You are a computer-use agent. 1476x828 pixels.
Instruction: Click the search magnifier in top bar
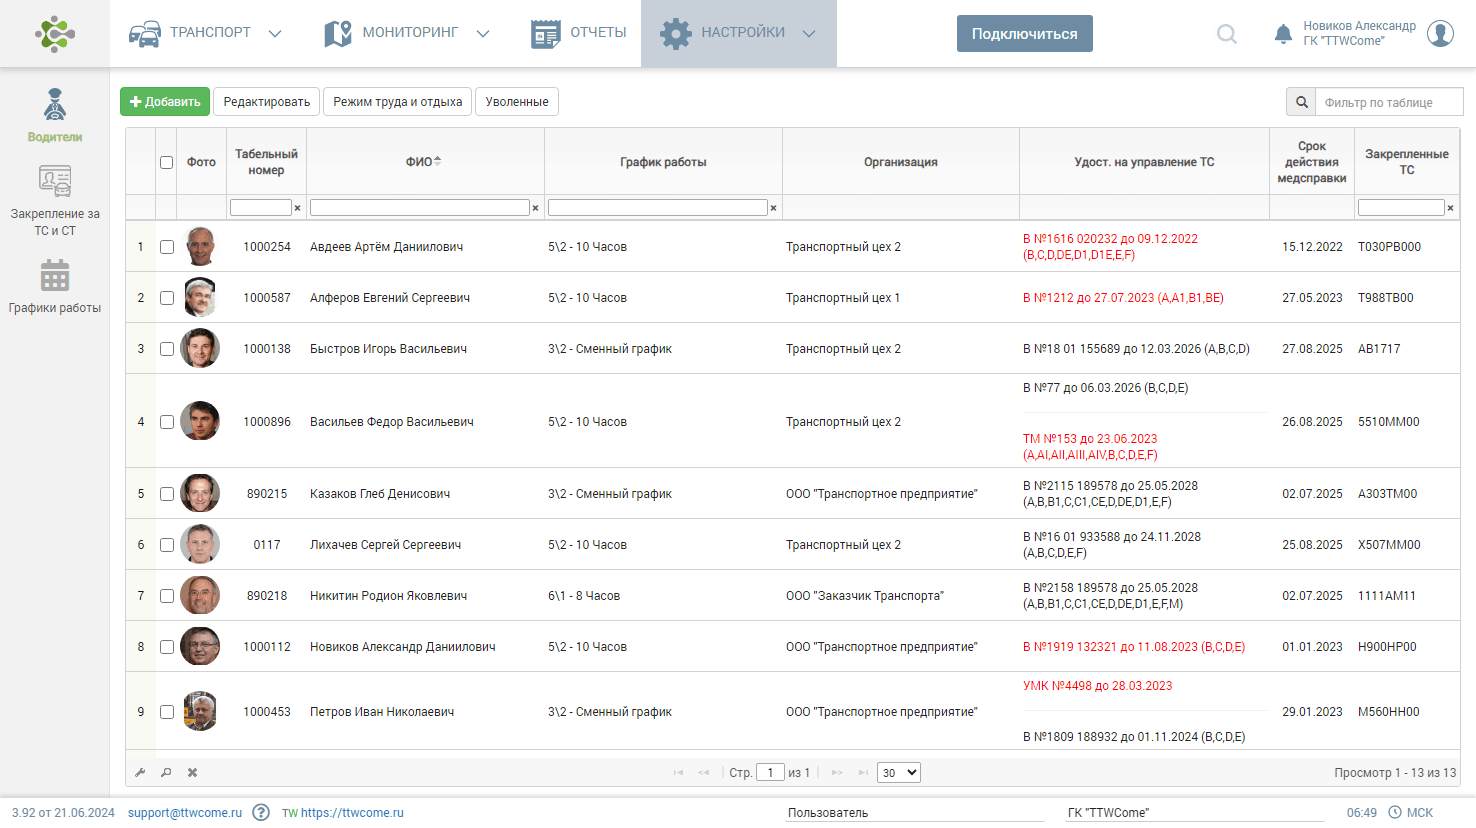(x=1227, y=34)
